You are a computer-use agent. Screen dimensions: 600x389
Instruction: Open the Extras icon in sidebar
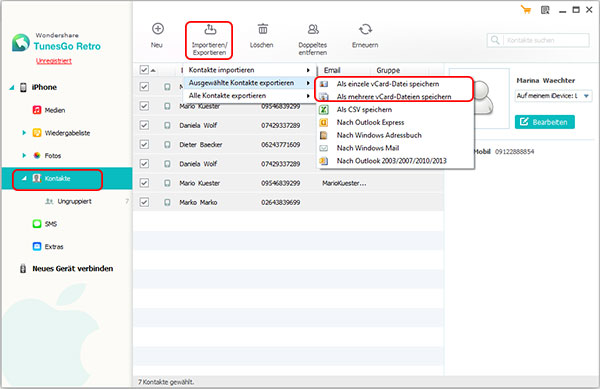point(37,246)
